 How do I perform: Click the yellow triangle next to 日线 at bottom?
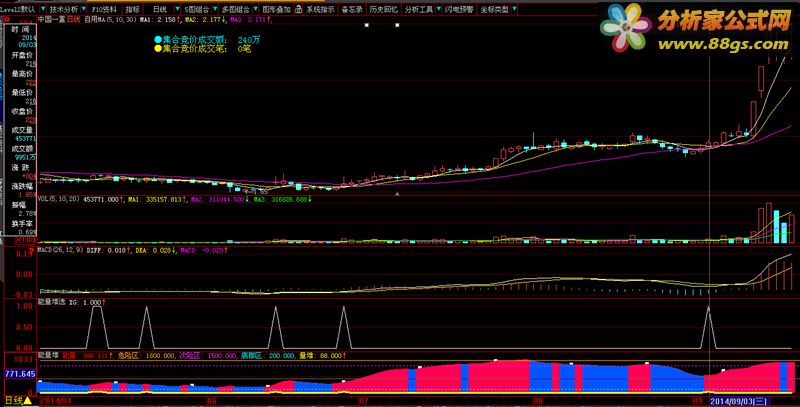[28, 401]
